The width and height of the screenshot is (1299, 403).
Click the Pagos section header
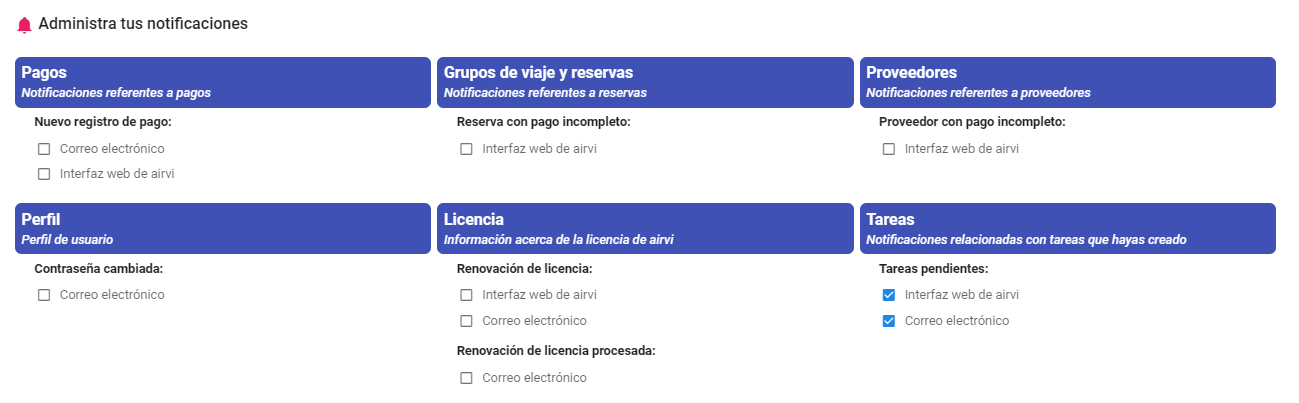pos(222,82)
